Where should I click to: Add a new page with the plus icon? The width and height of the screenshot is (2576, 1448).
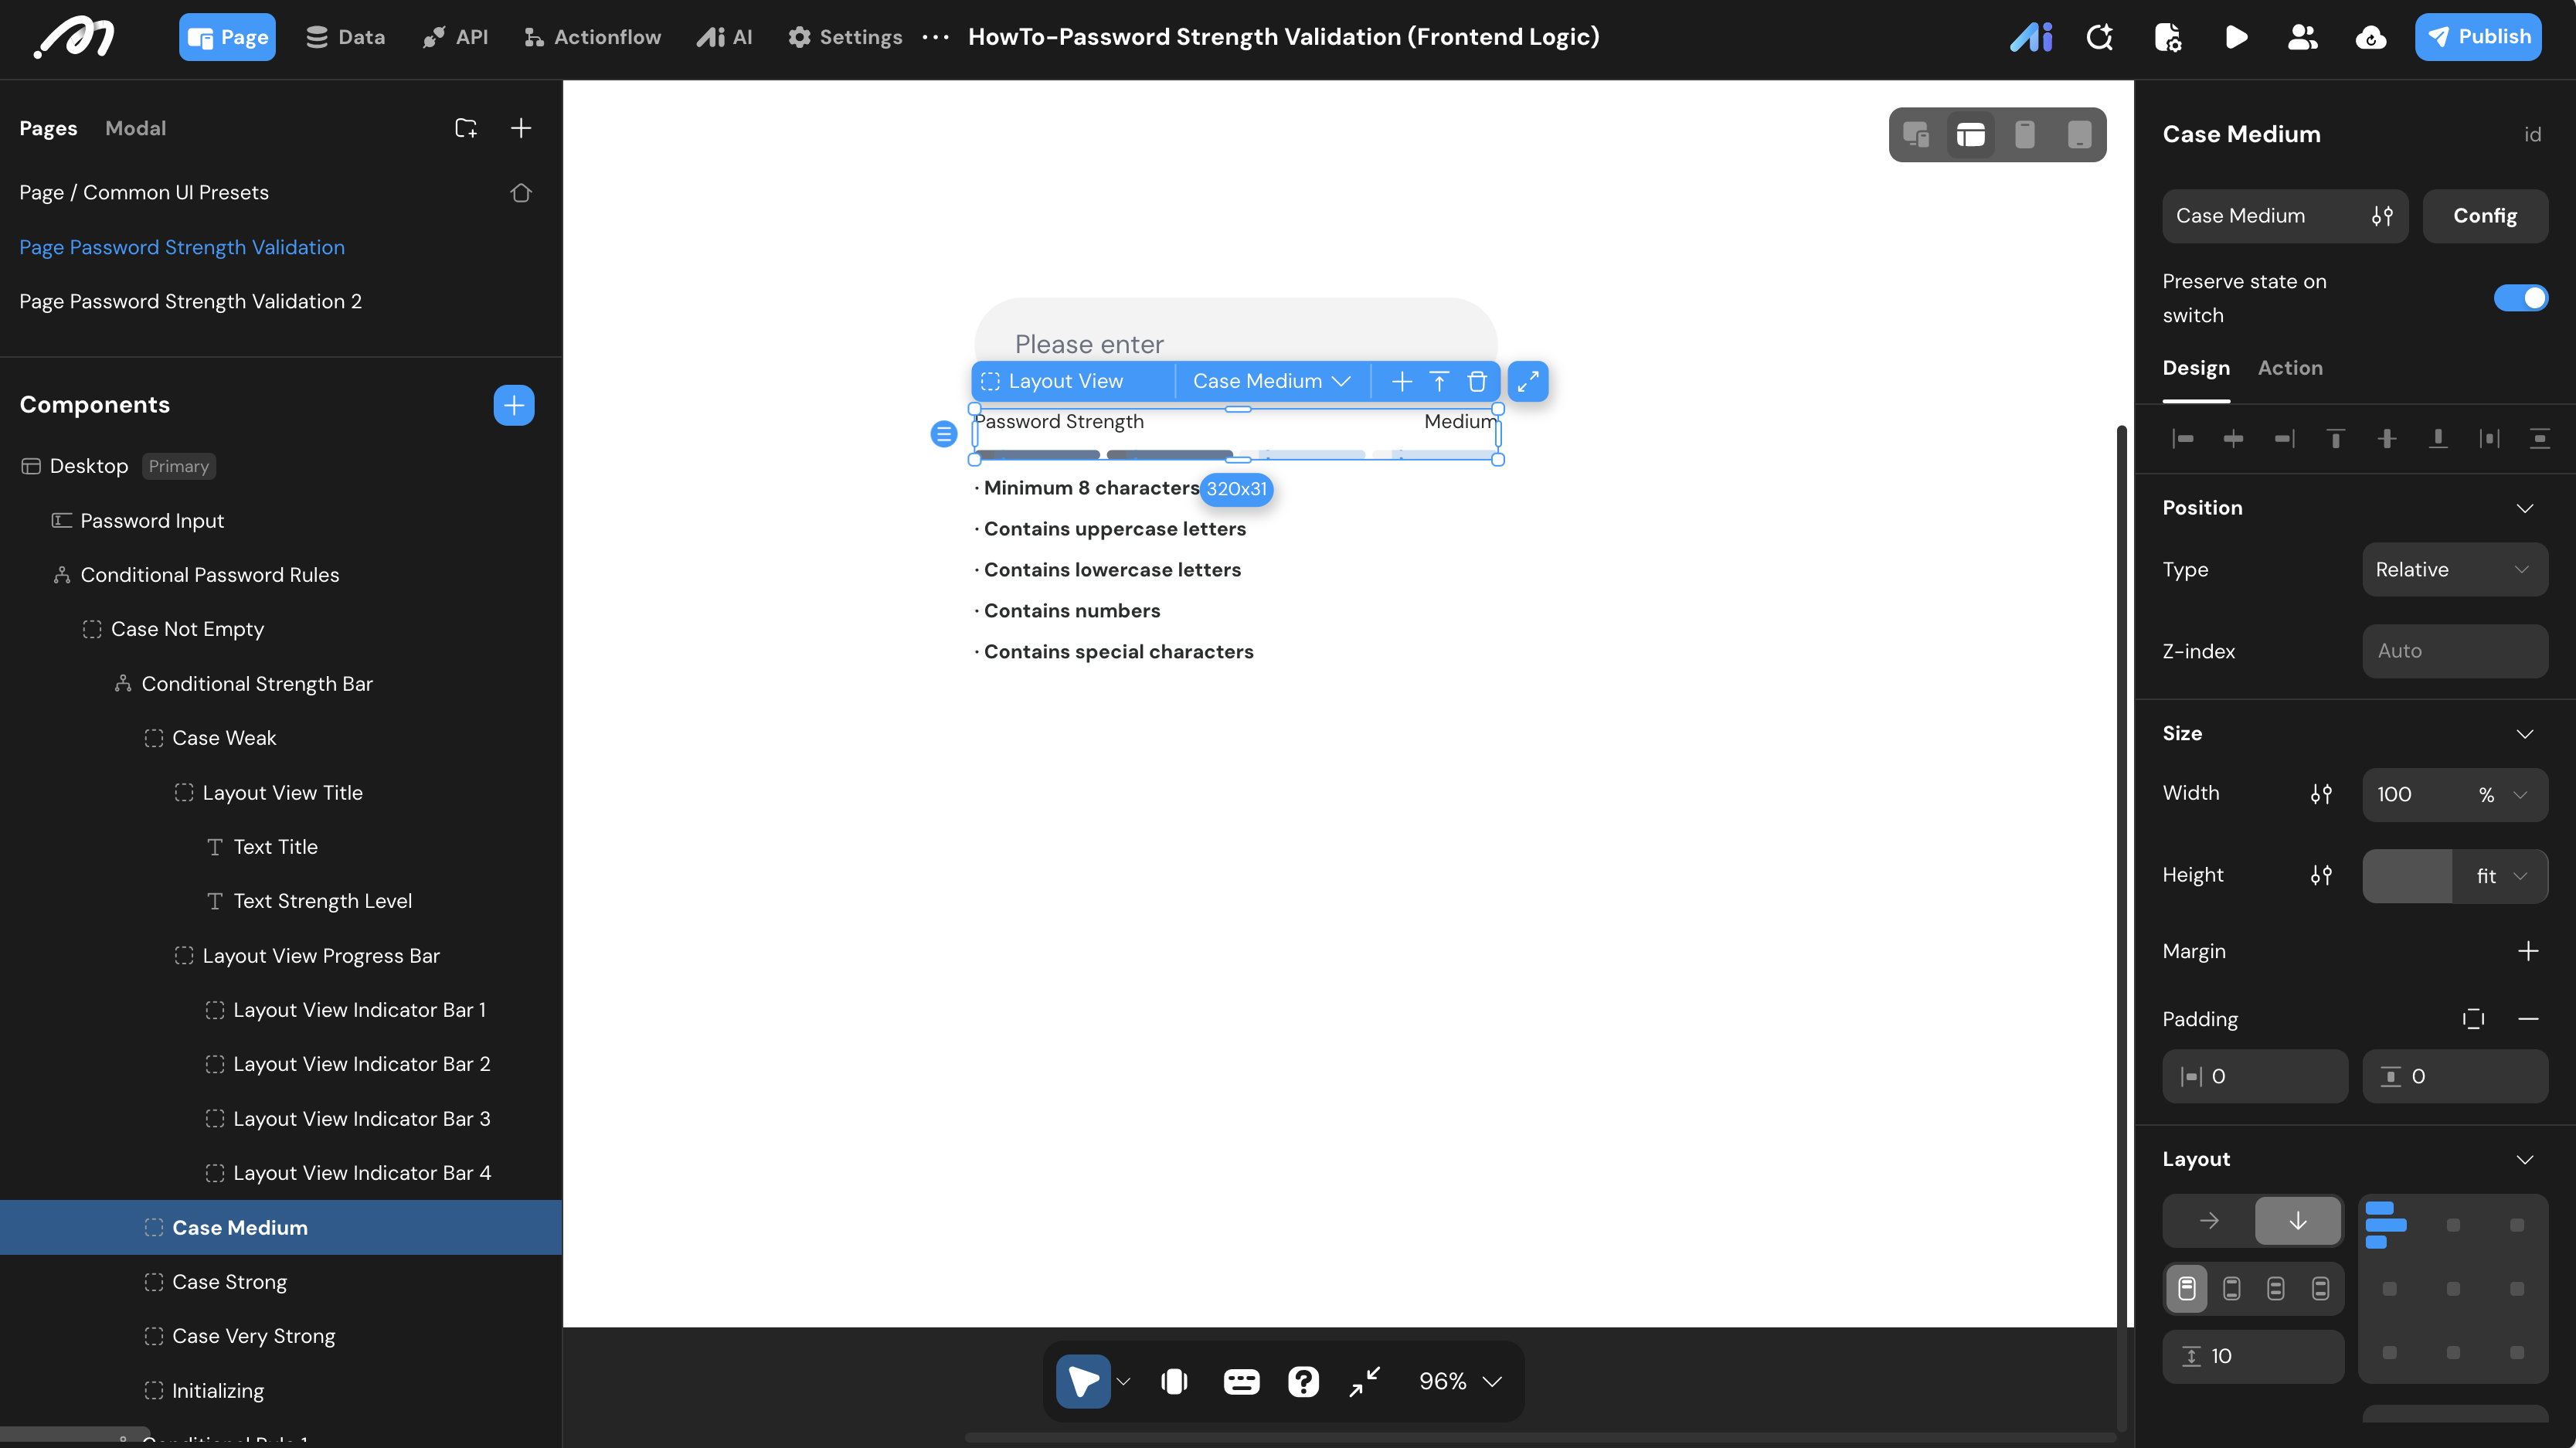(521, 128)
